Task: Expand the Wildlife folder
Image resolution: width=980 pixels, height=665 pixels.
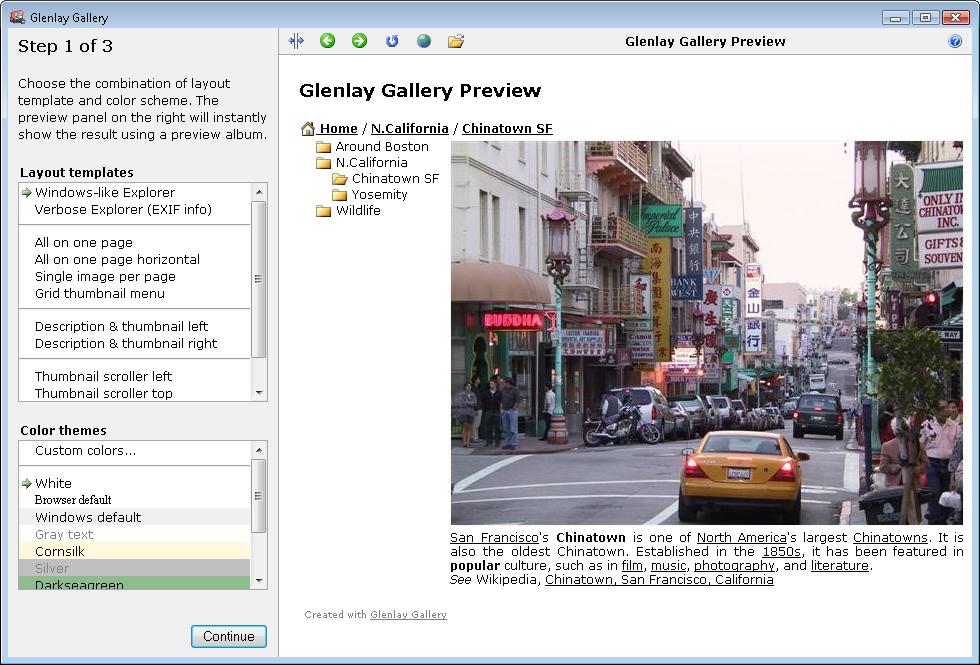Action: point(357,211)
